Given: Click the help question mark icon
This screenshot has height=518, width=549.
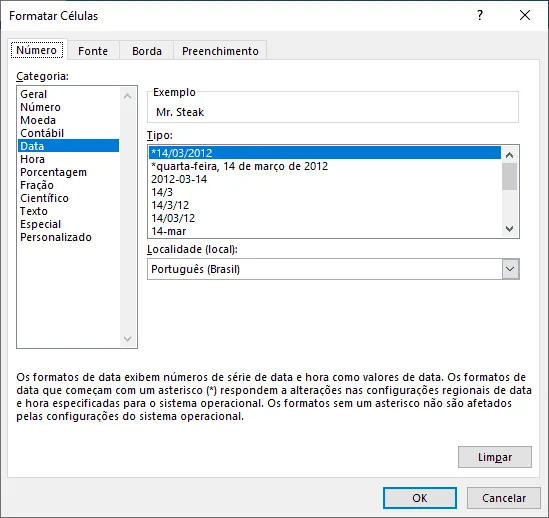Looking at the screenshot, I should (x=480, y=15).
